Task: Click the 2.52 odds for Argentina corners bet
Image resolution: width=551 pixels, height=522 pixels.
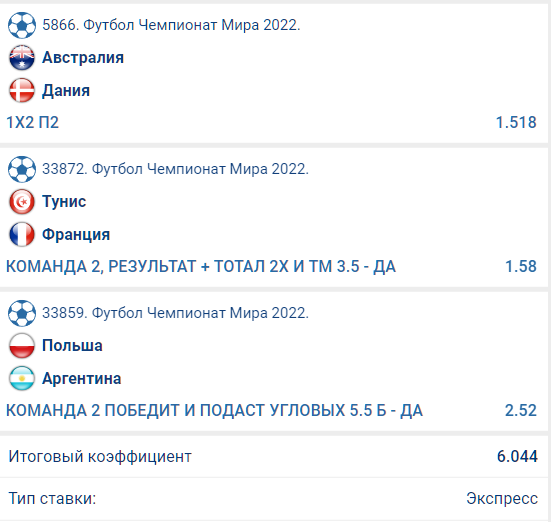Action: [x=521, y=410]
